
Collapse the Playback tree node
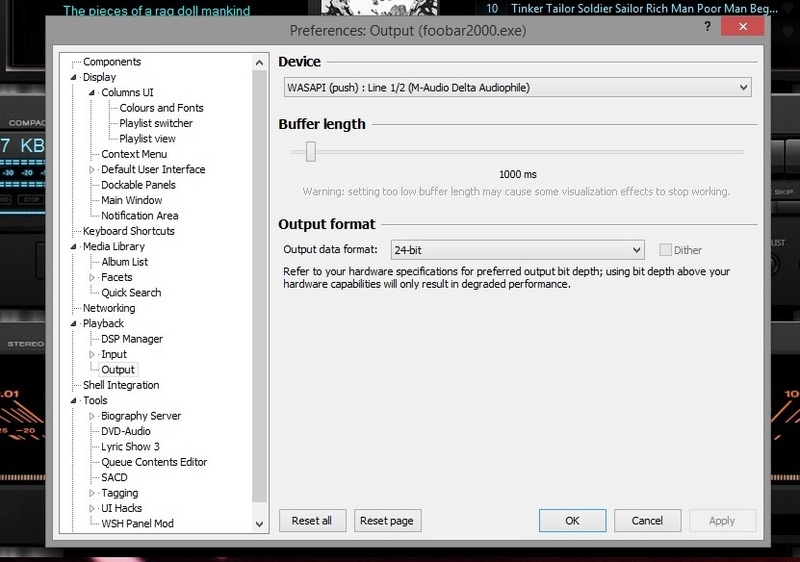click(73, 323)
